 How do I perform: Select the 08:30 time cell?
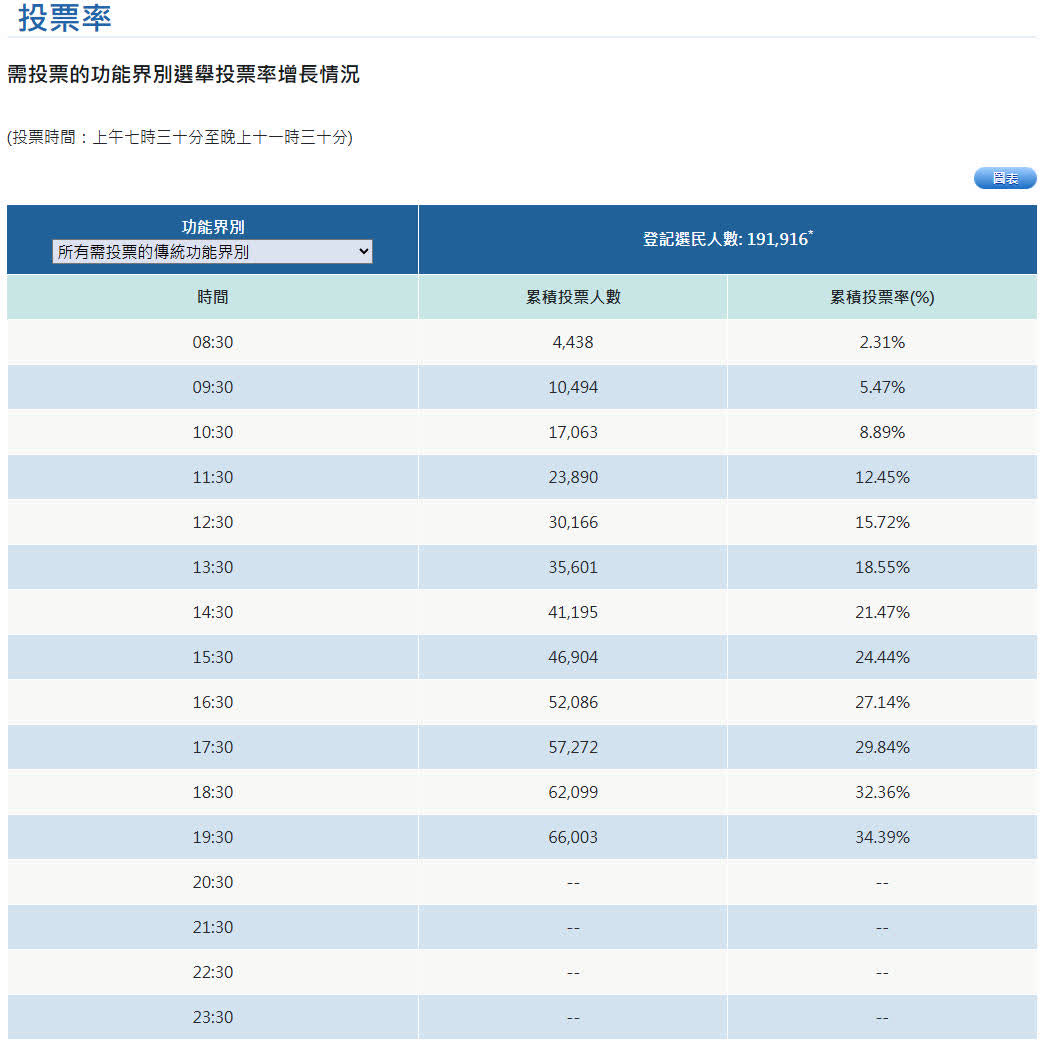coord(212,342)
